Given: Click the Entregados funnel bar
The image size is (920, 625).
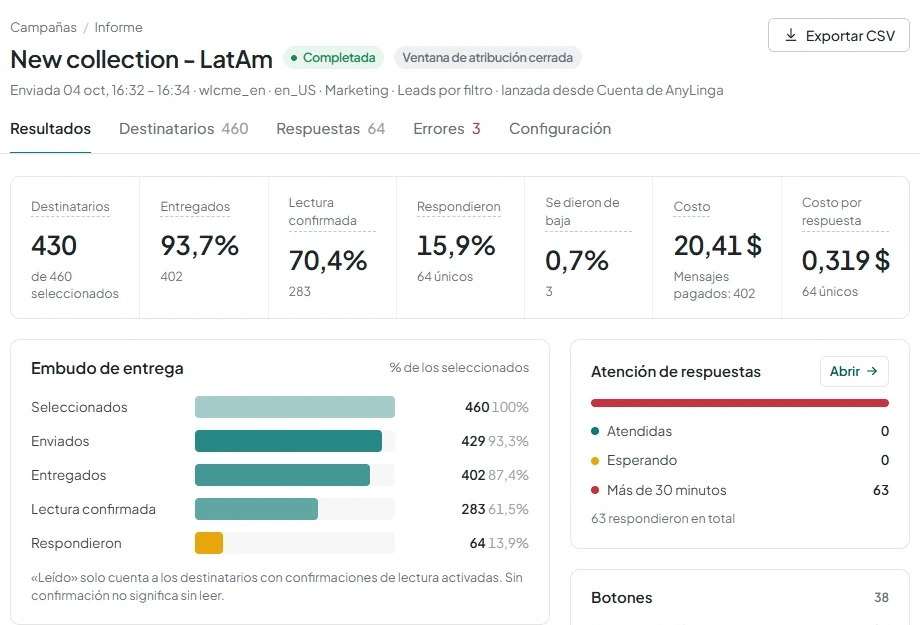Looking at the screenshot, I should click(x=282, y=475).
